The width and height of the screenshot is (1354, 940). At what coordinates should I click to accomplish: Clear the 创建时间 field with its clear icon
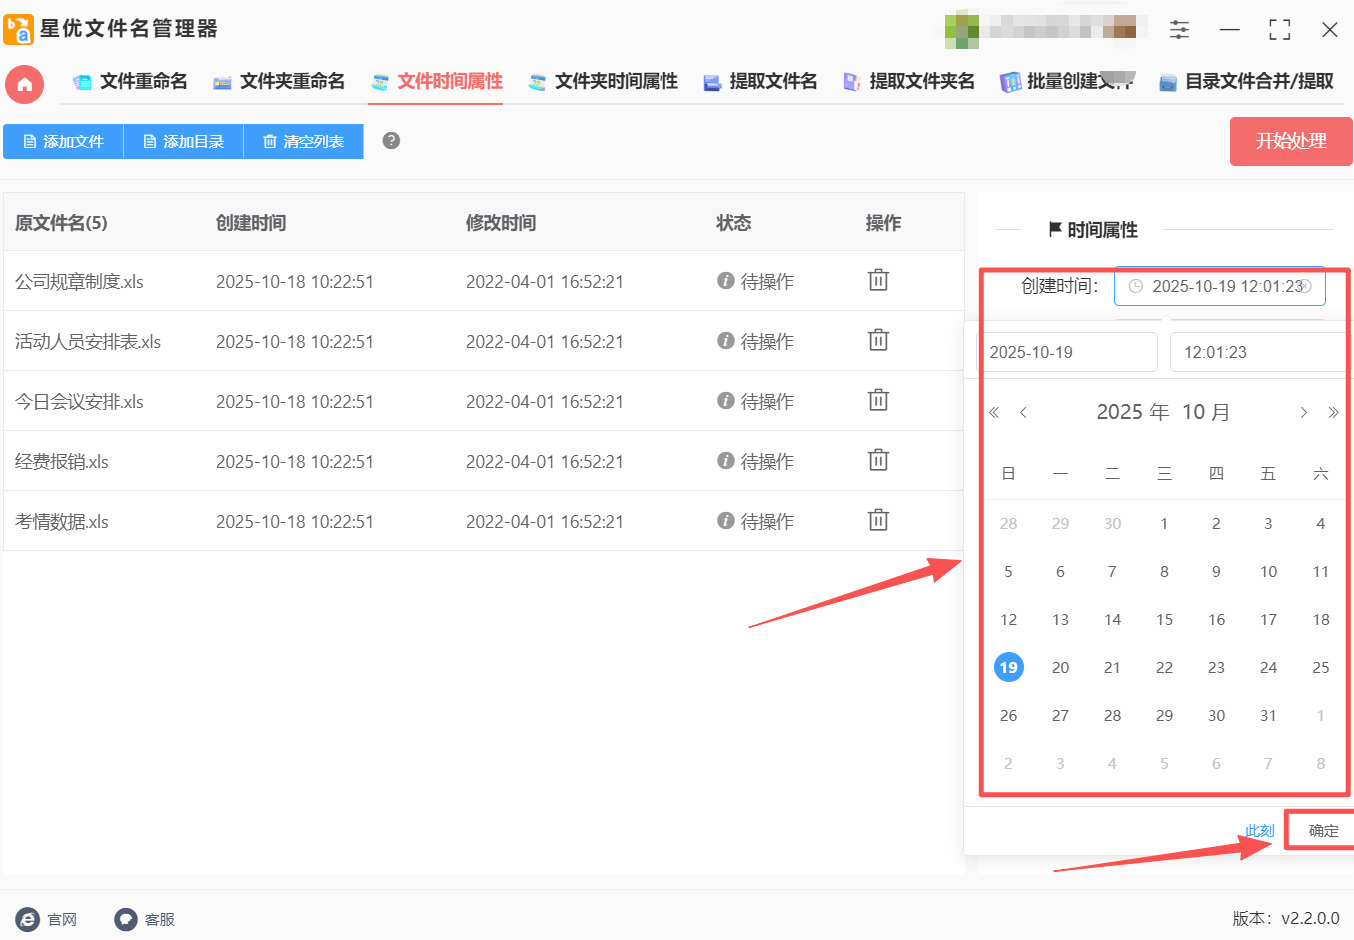click(1305, 286)
